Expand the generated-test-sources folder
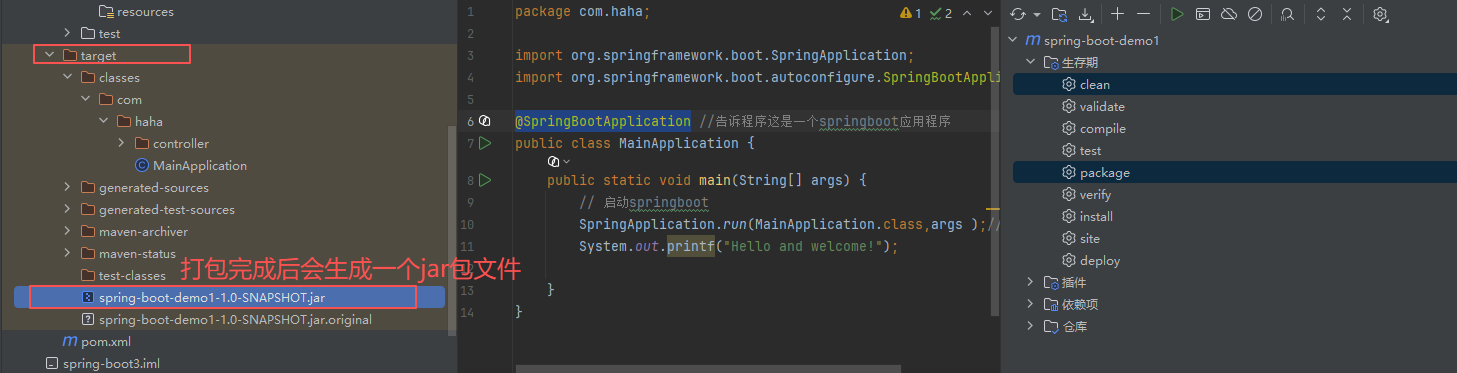1457x373 pixels. (x=67, y=209)
